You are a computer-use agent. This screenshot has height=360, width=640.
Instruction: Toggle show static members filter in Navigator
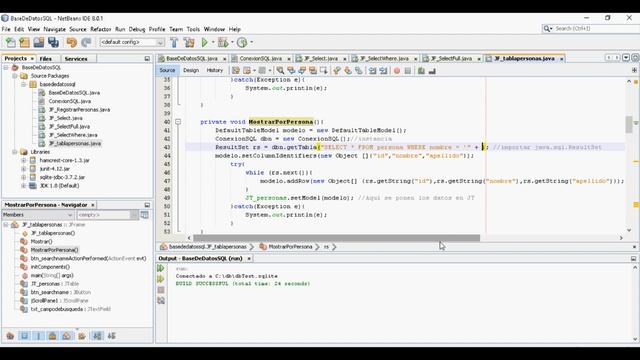[38, 336]
